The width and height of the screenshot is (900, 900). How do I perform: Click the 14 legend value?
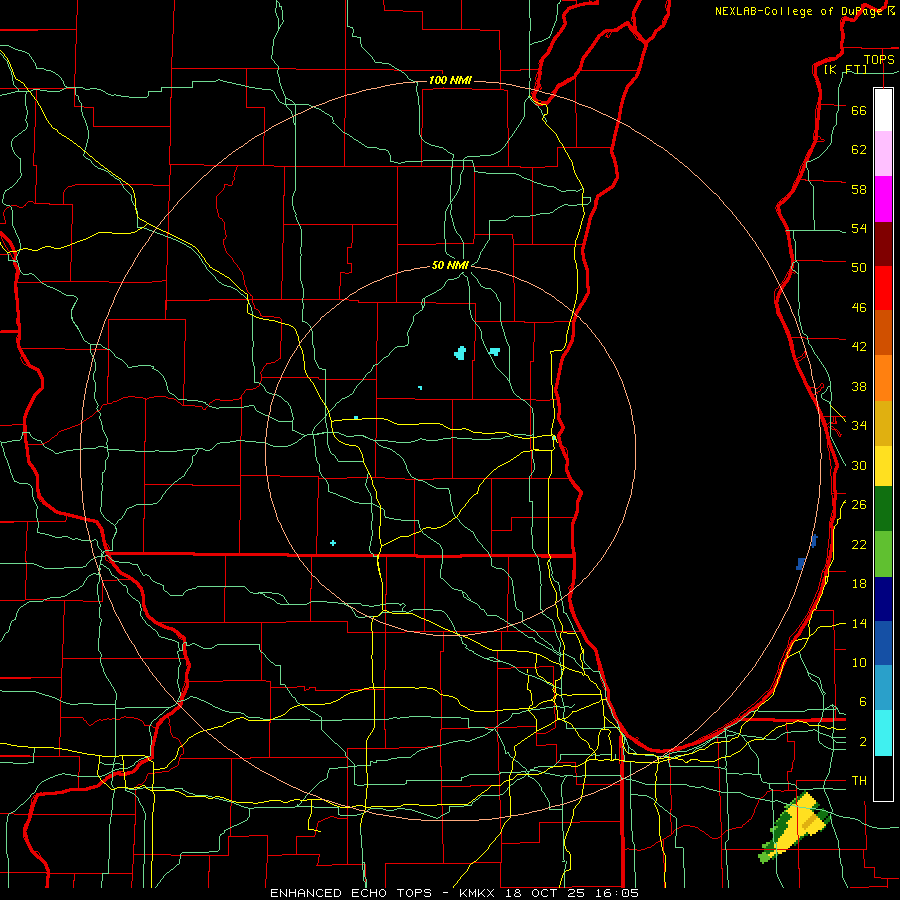coord(859,623)
